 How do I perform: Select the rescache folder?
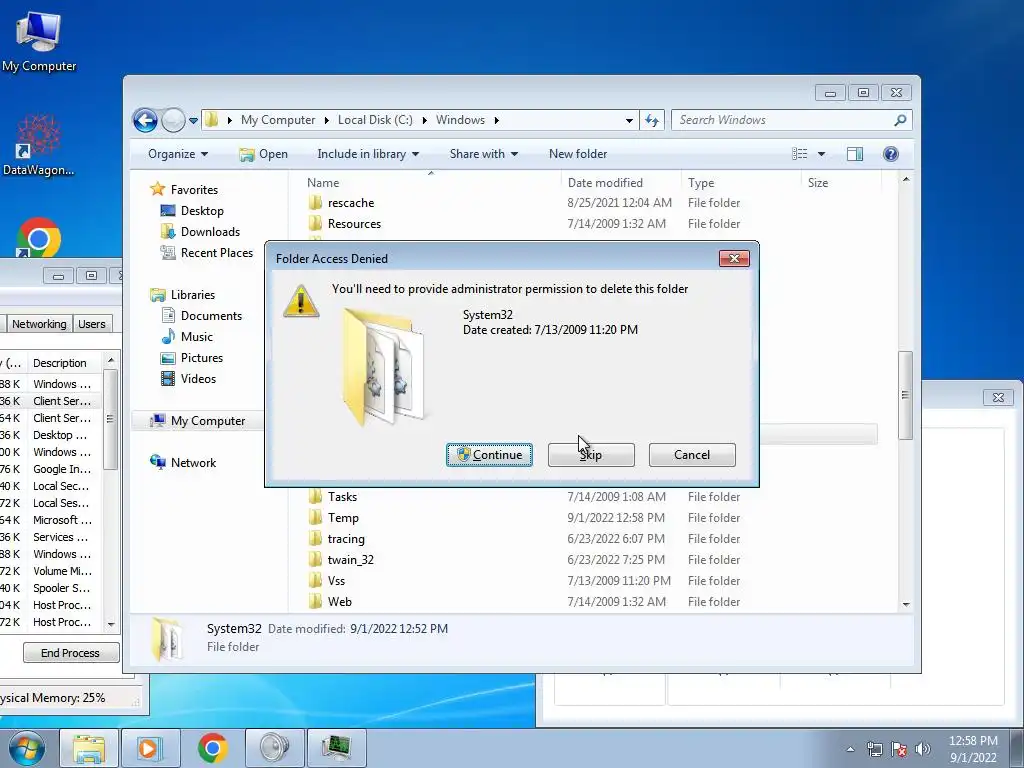[351, 203]
